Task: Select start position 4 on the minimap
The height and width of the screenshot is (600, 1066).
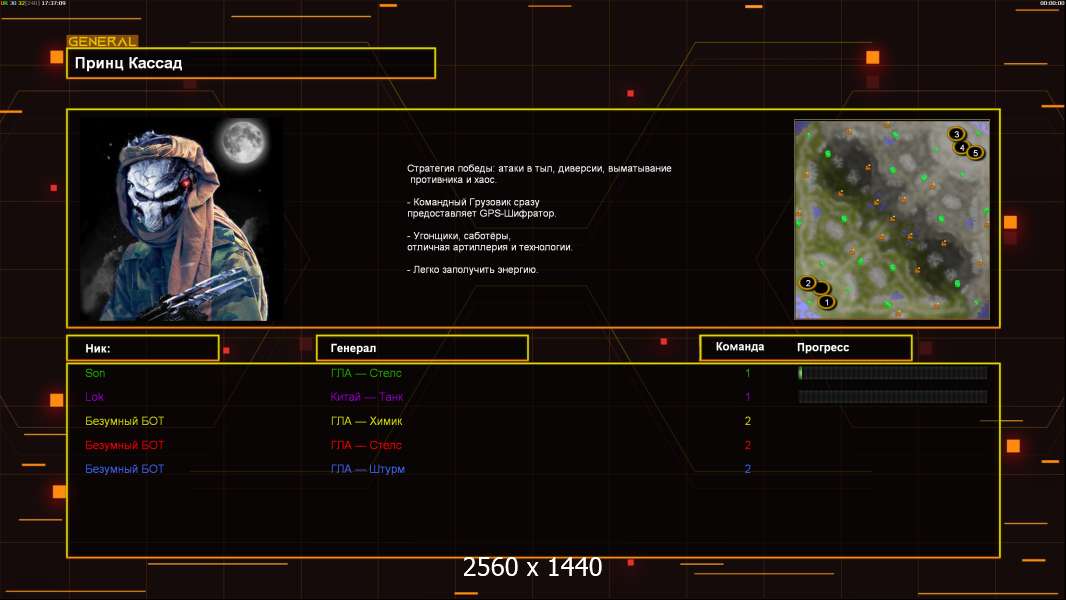Action: coord(962,148)
